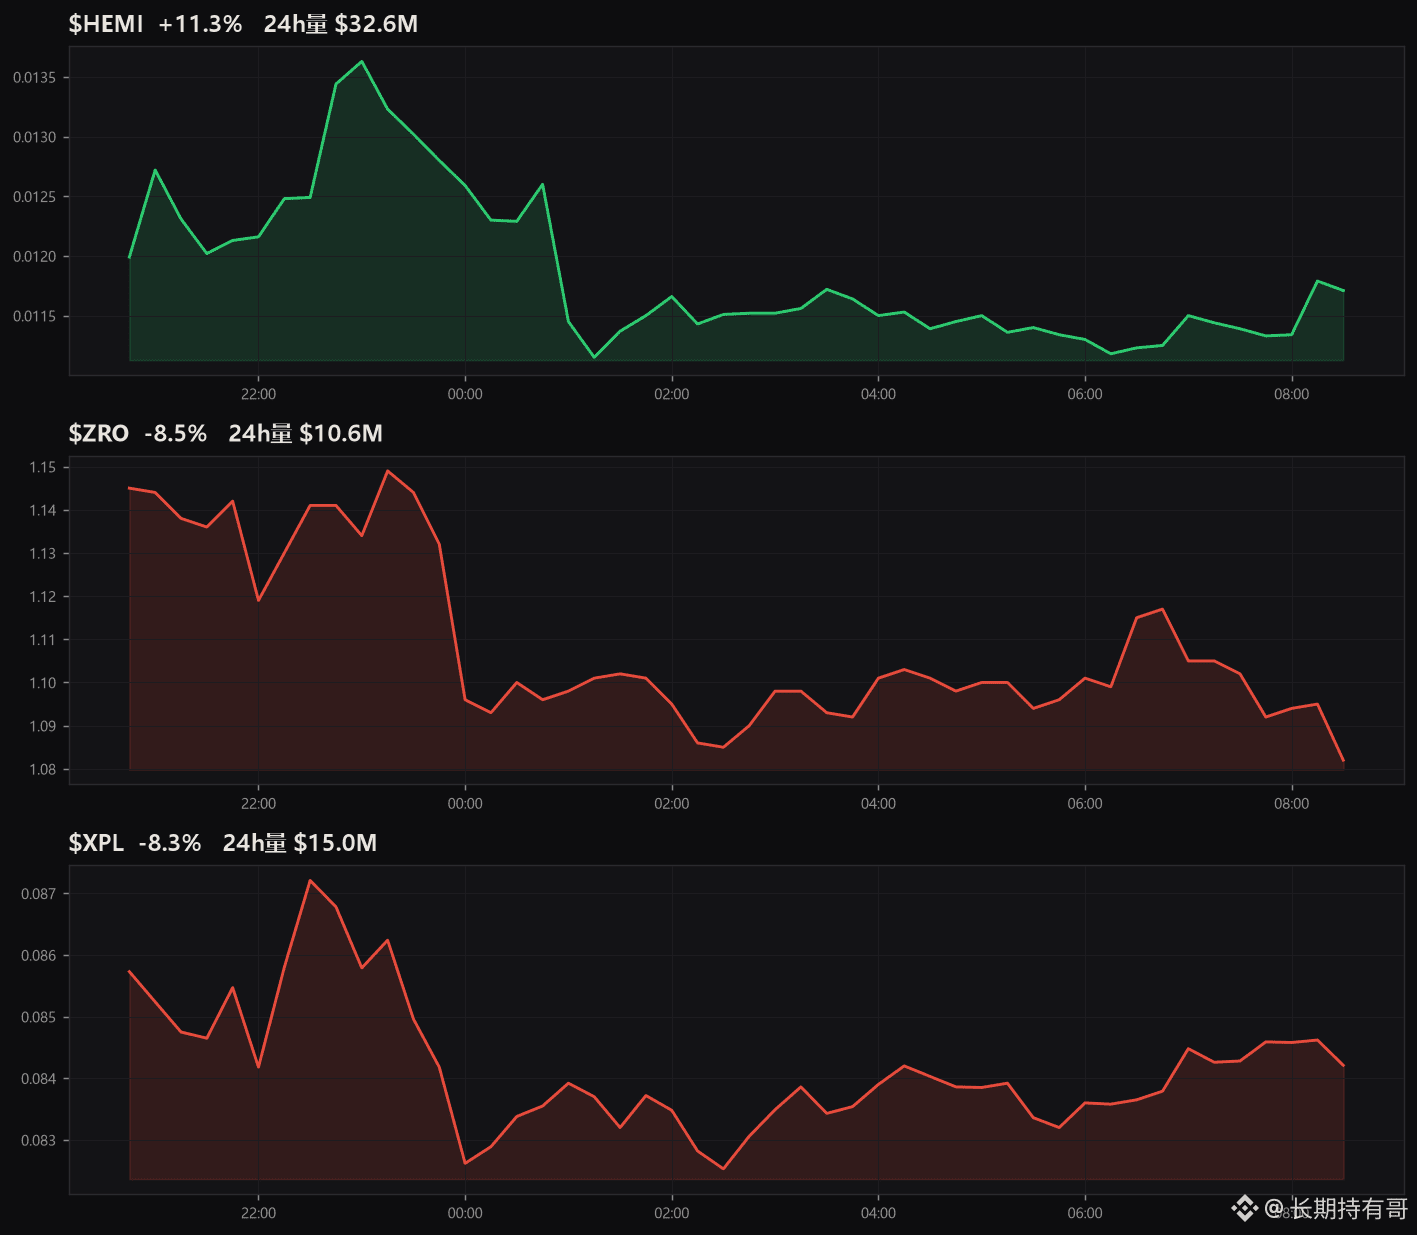Click the 02:00 time label under XPL chart
Screen dimensions: 1417x1235
pos(672,1213)
